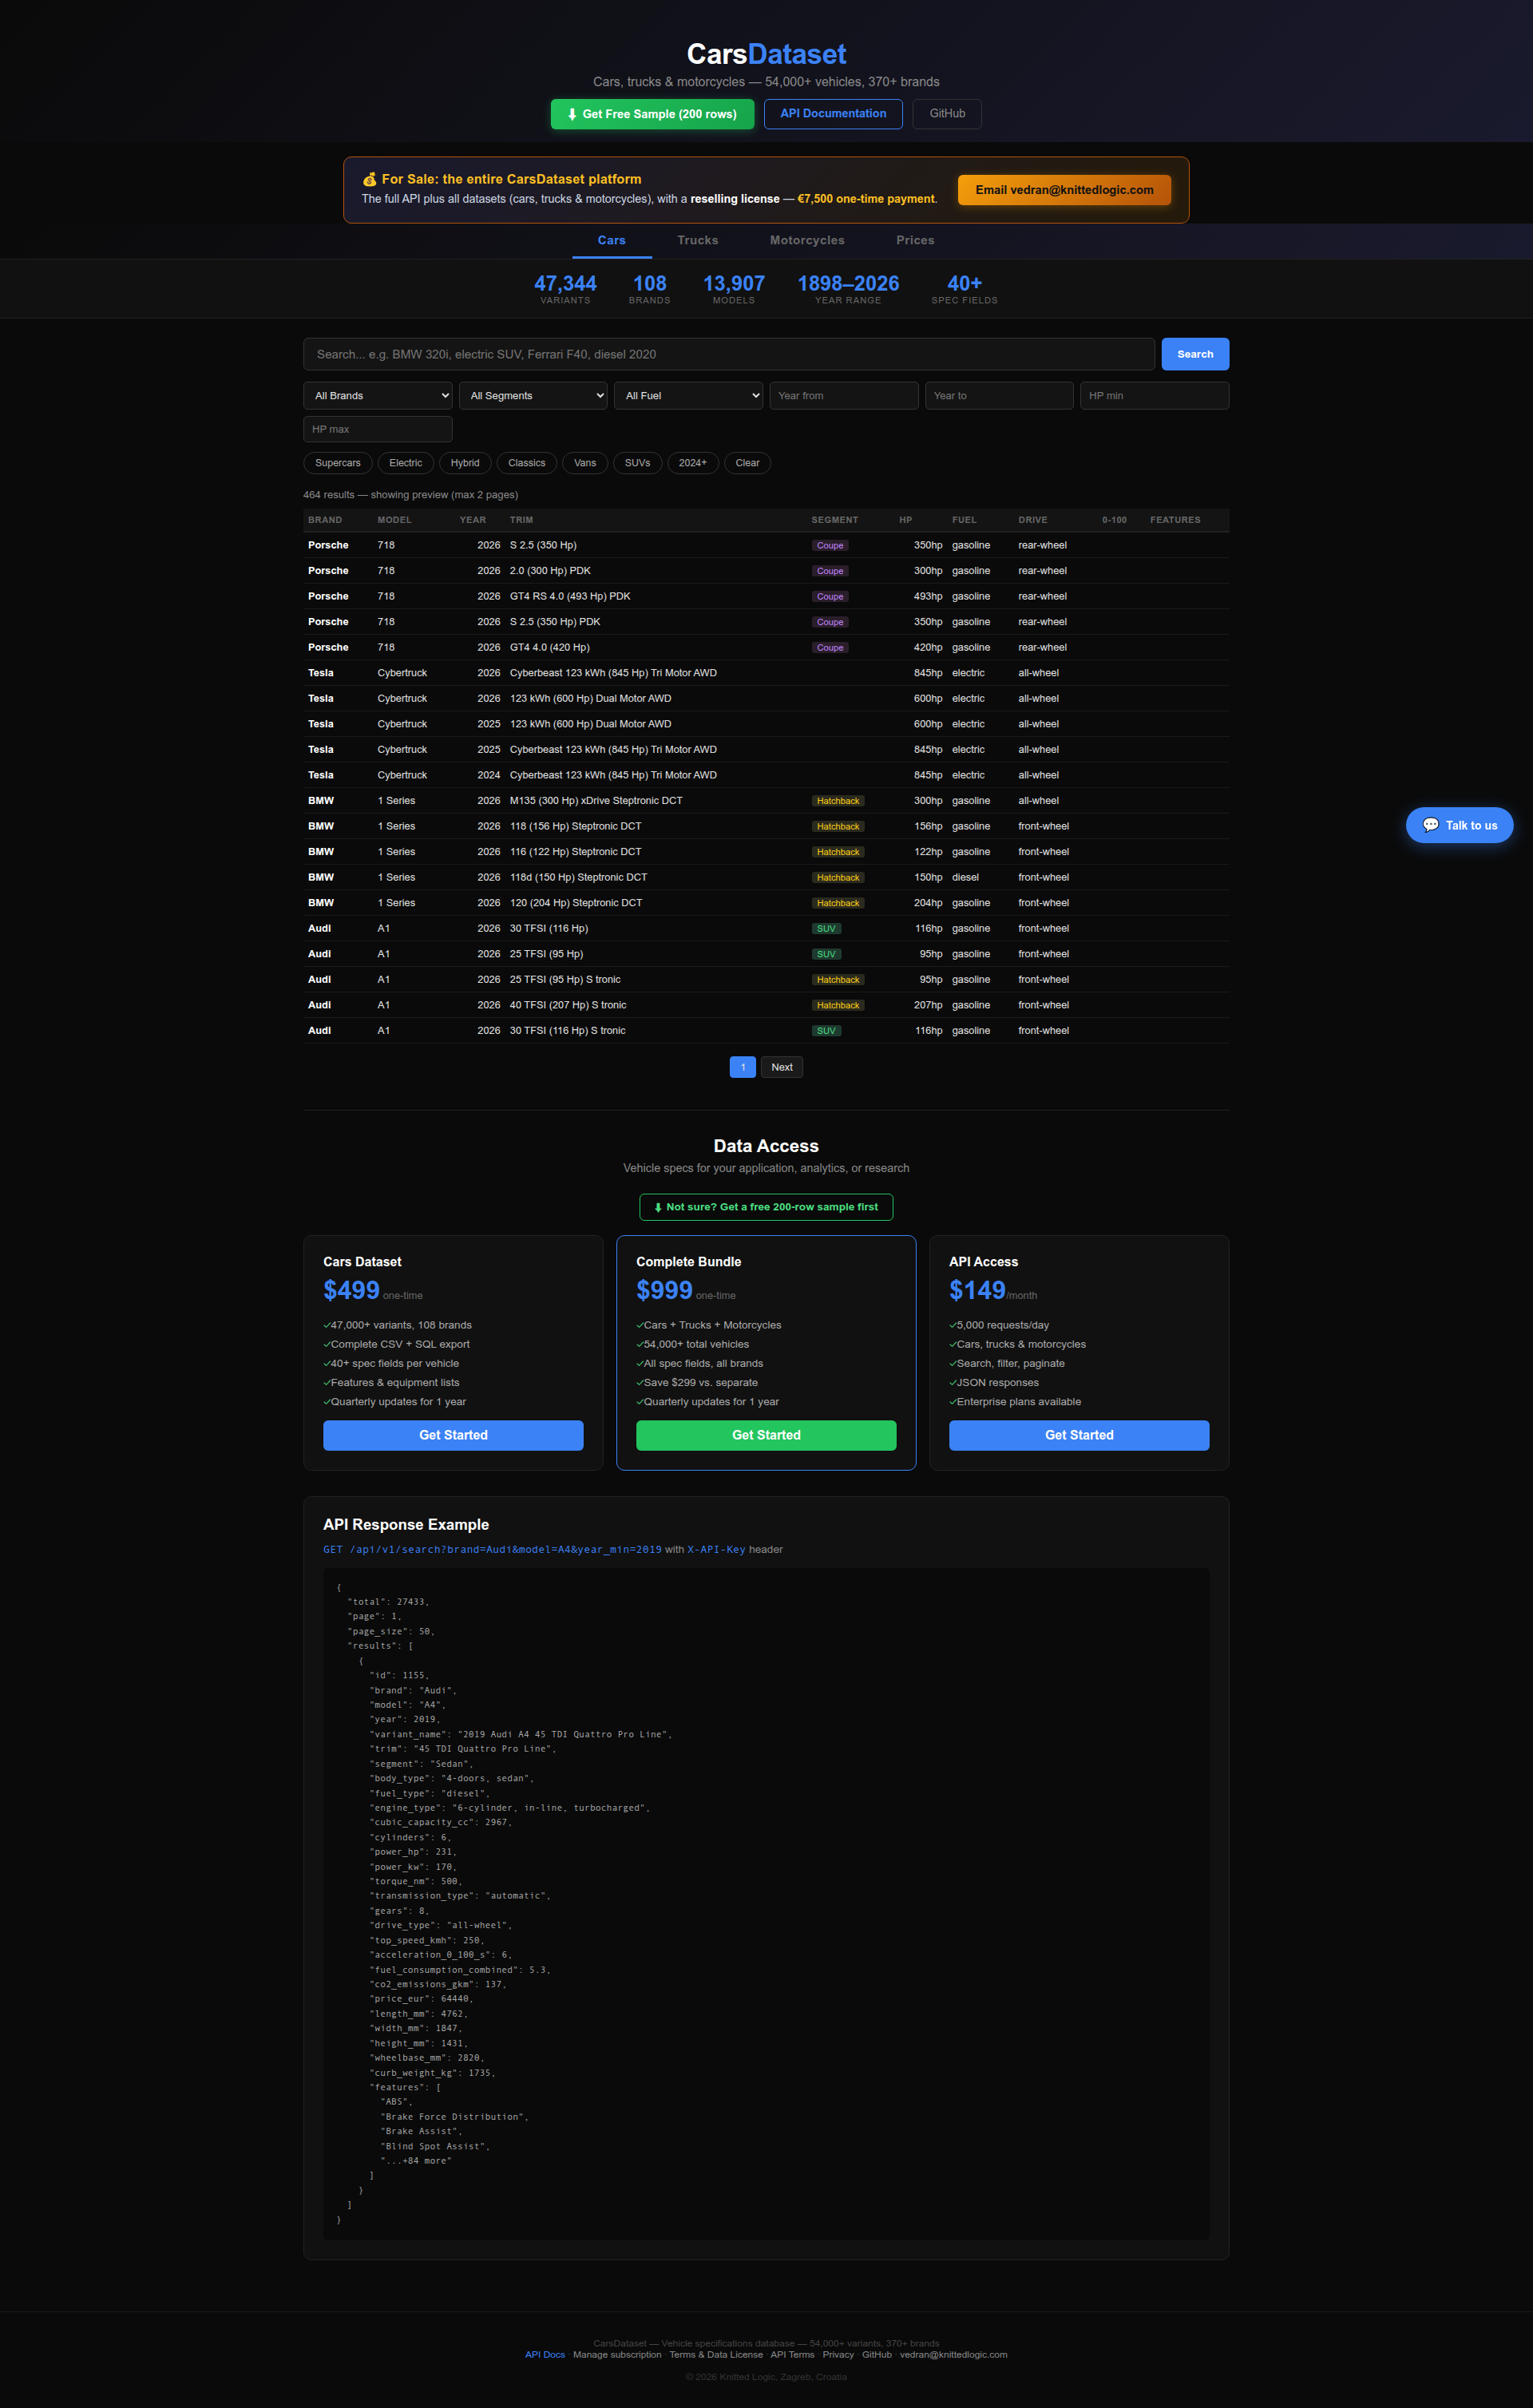Click the HP max input field

coord(378,429)
